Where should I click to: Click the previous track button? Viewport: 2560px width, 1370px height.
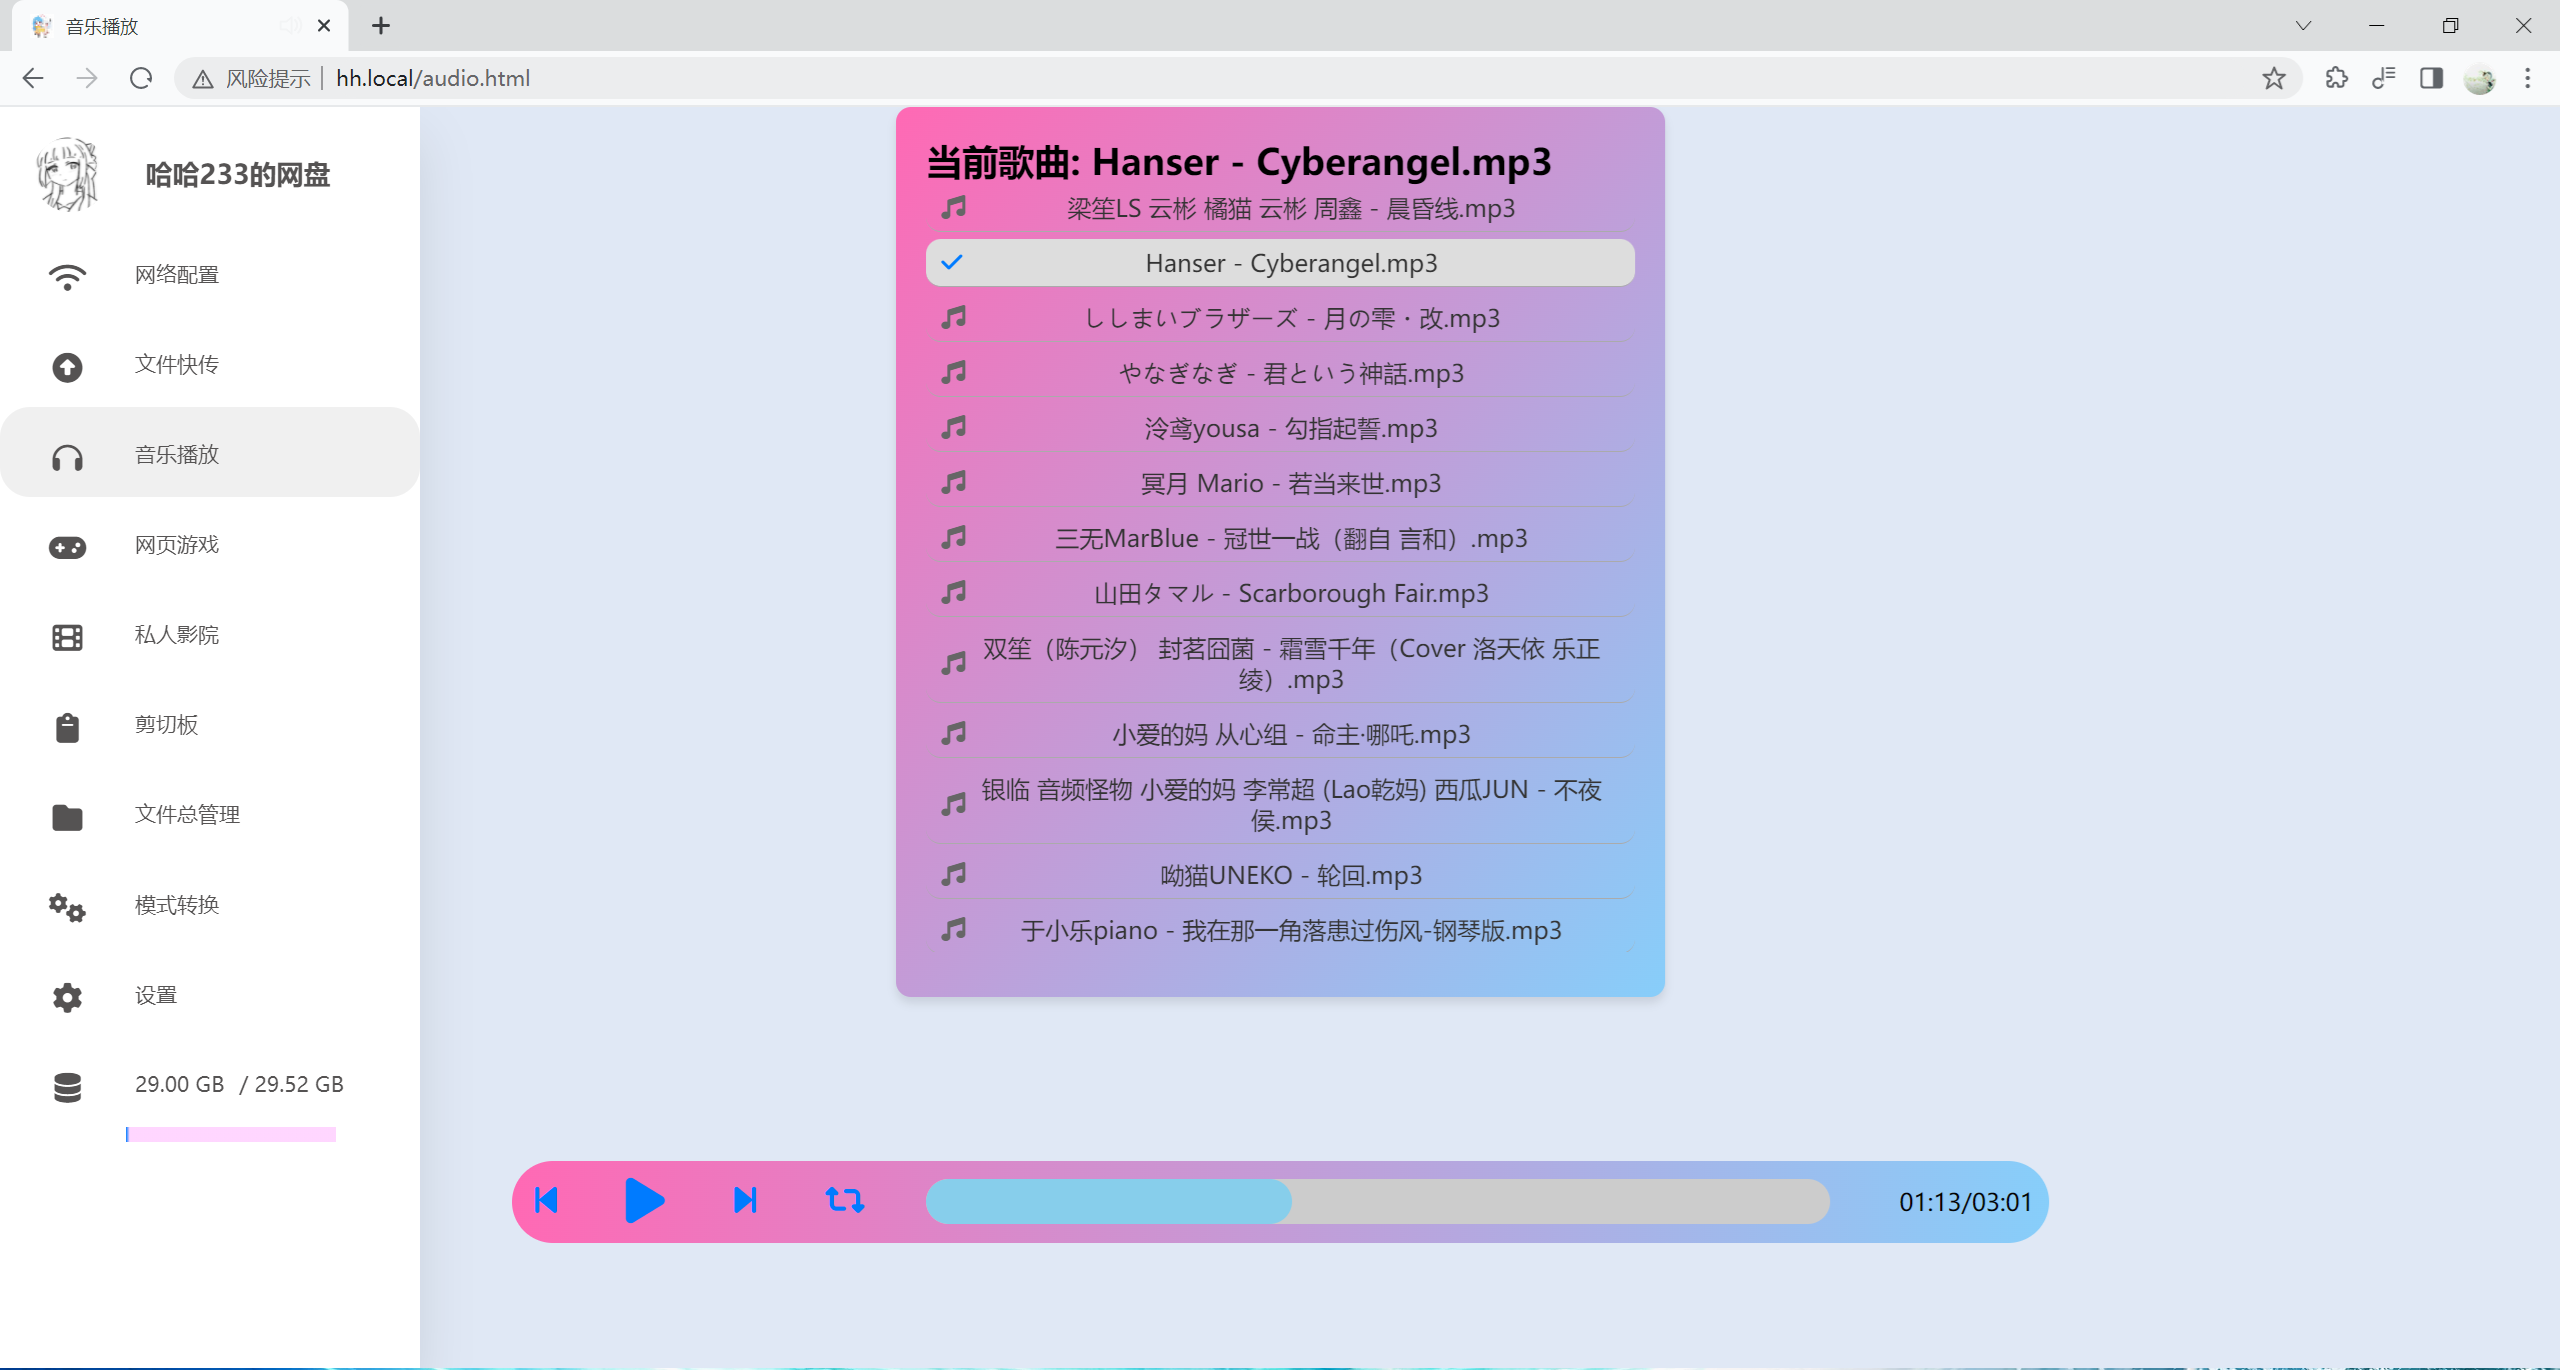pos(546,1200)
